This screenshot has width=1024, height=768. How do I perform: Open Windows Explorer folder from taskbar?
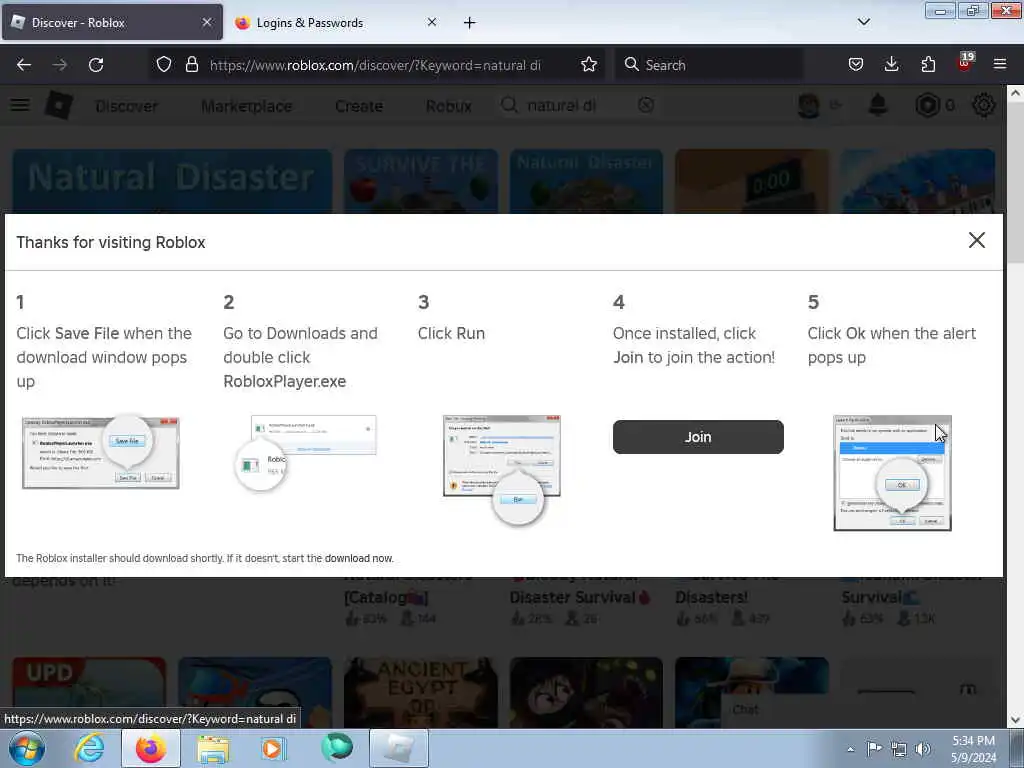(x=213, y=749)
